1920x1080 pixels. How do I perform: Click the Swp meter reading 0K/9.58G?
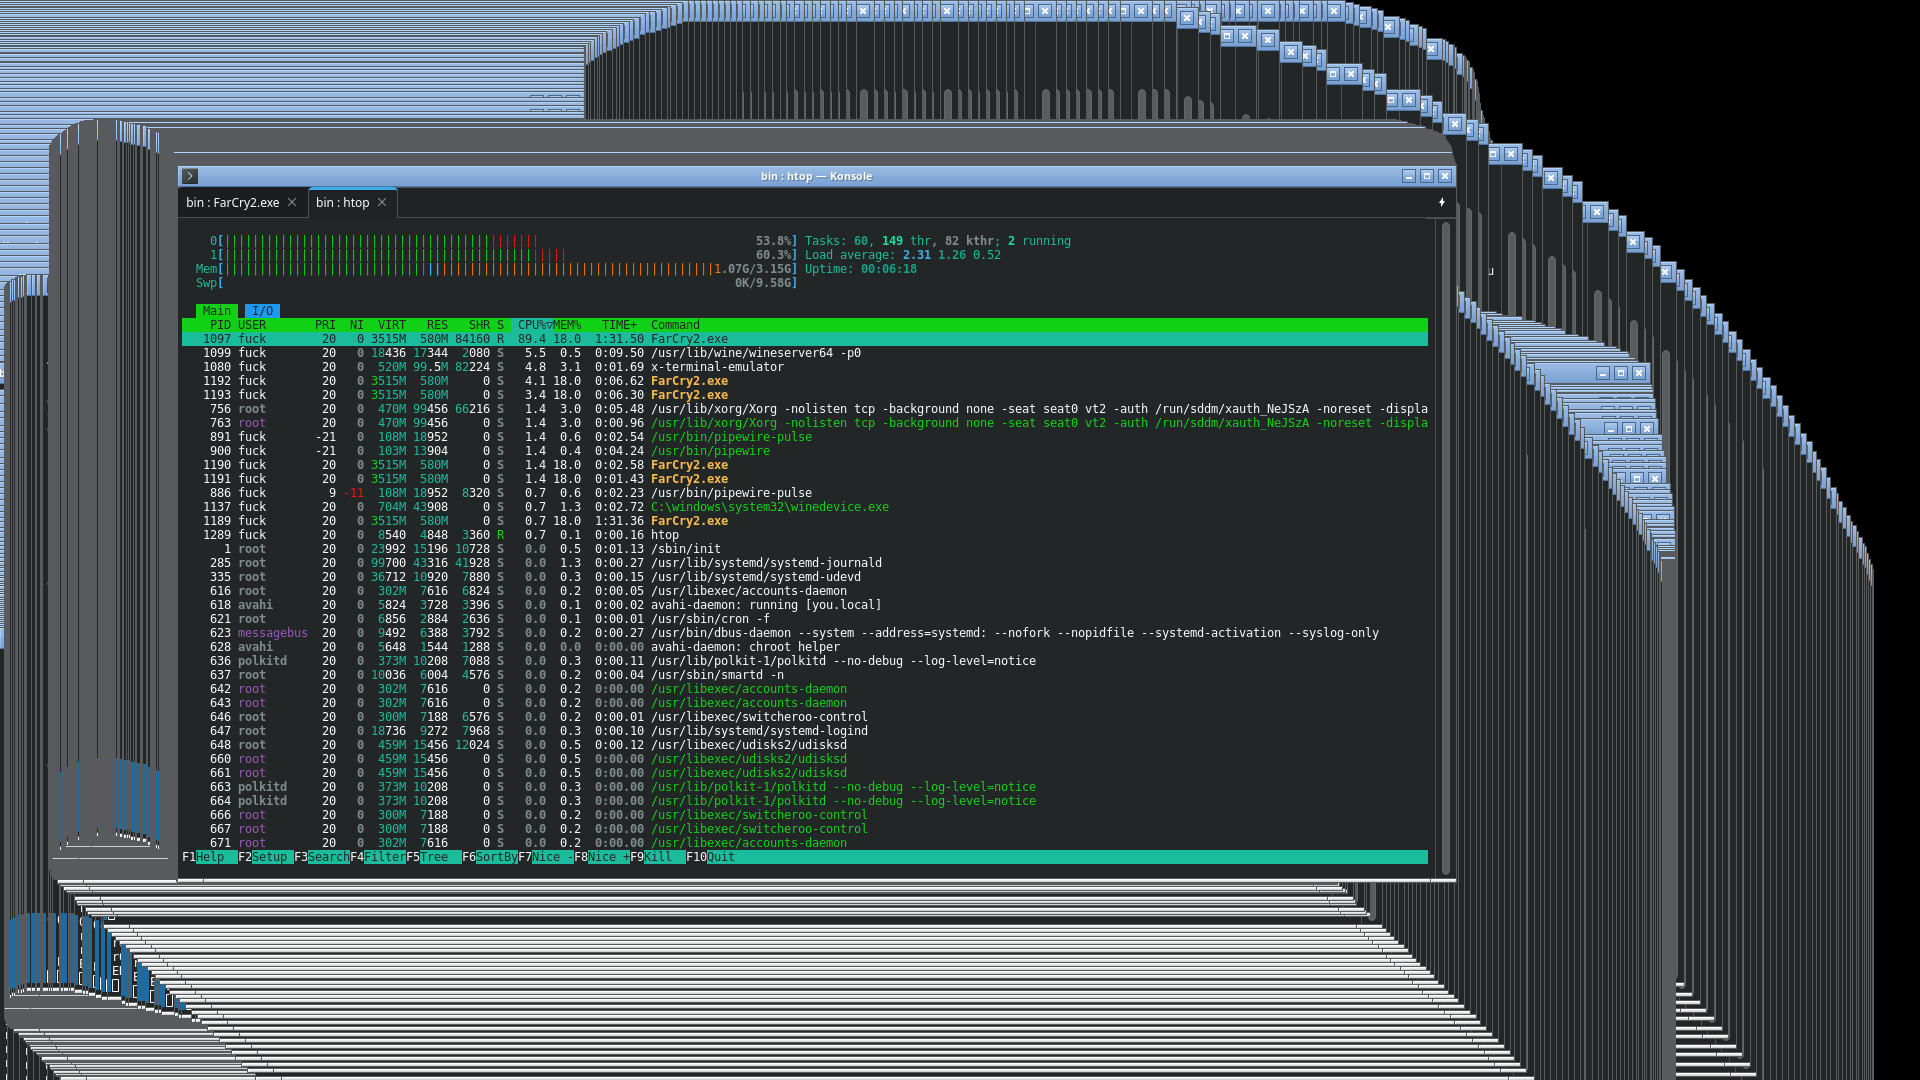click(x=496, y=283)
